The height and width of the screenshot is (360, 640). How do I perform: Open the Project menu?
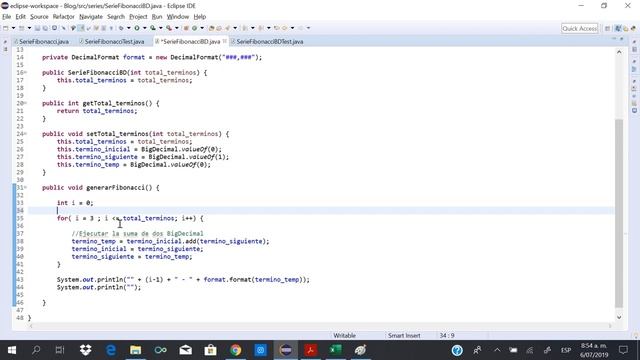pyautogui.click(x=138, y=17)
